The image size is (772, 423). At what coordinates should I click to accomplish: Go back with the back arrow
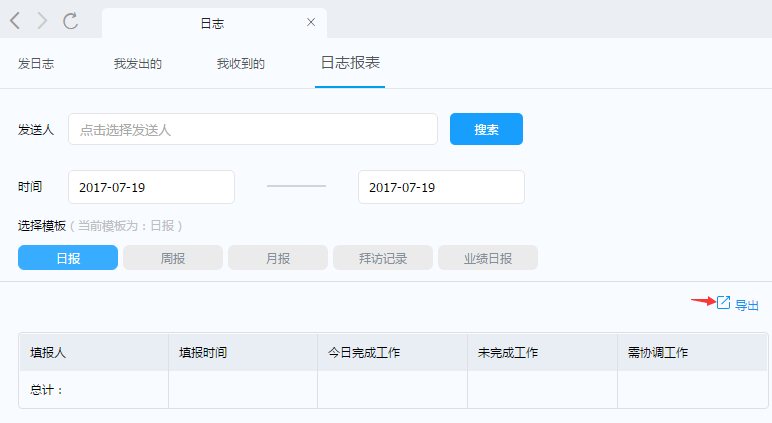click(15, 21)
